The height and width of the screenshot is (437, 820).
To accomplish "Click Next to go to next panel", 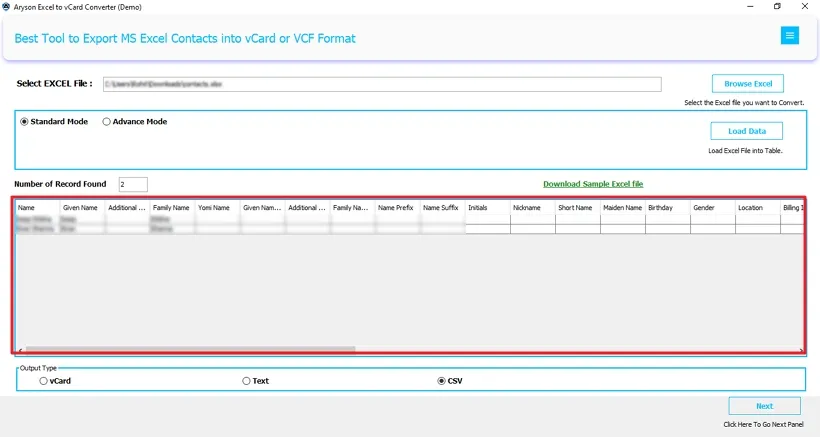I will click(x=765, y=406).
